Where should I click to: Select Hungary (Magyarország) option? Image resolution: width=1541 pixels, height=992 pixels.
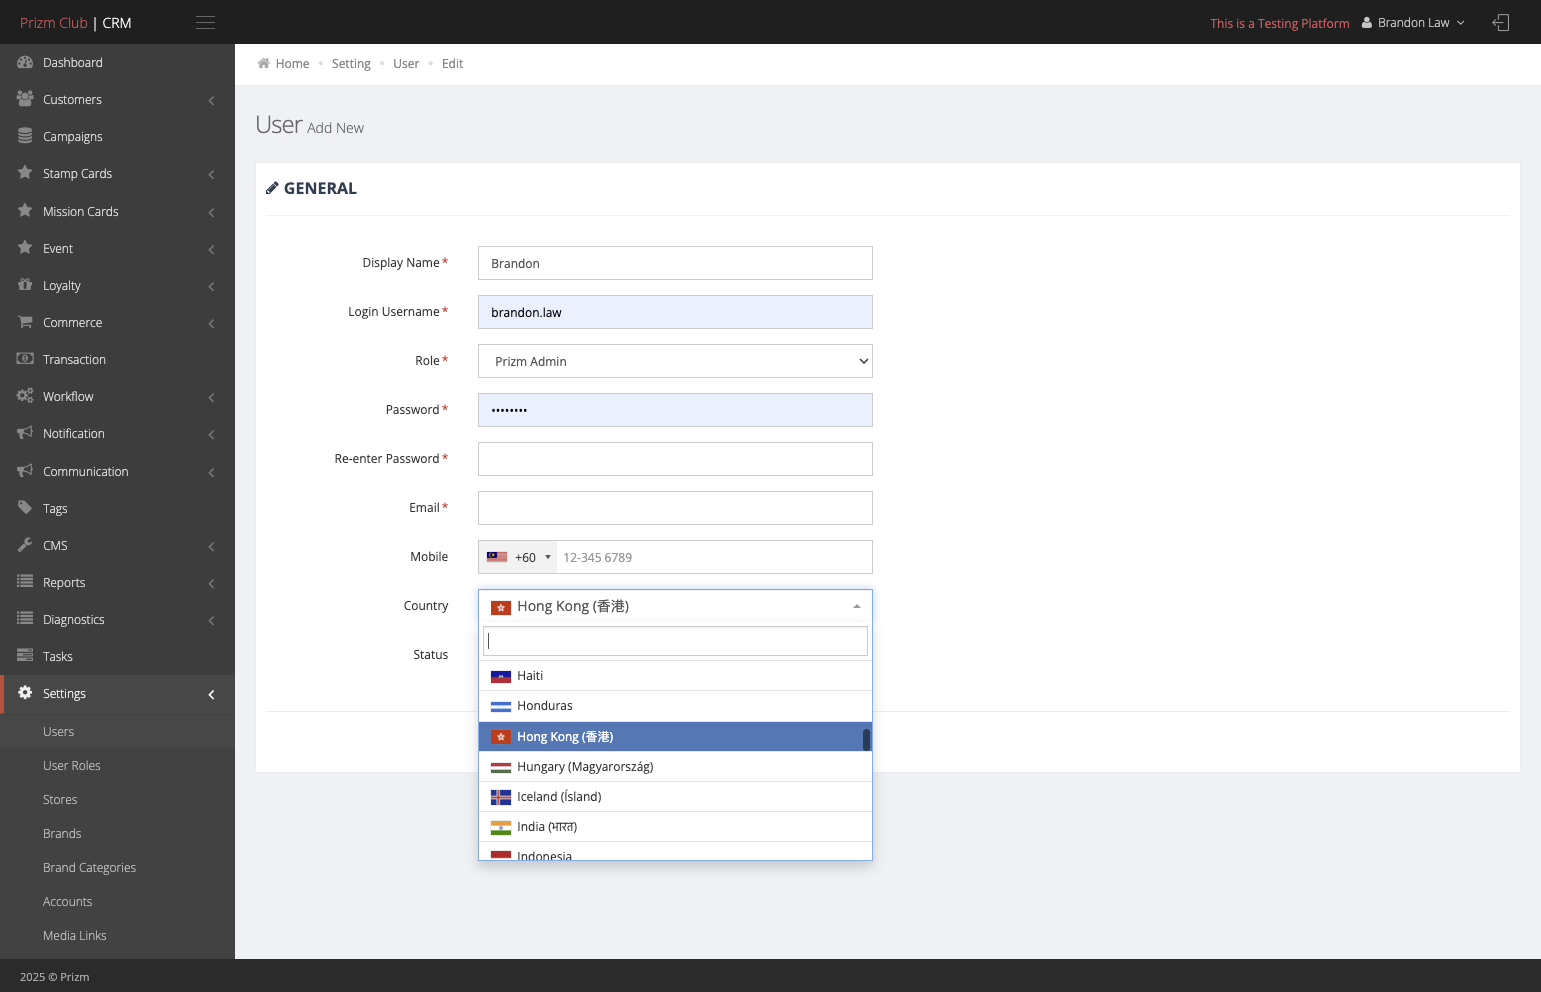(x=675, y=767)
